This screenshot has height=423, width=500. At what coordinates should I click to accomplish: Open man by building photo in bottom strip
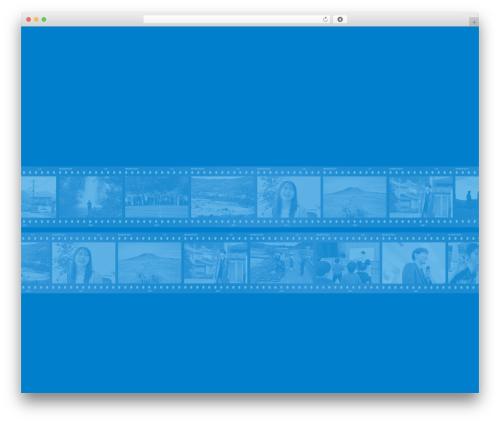click(x=216, y=263)
